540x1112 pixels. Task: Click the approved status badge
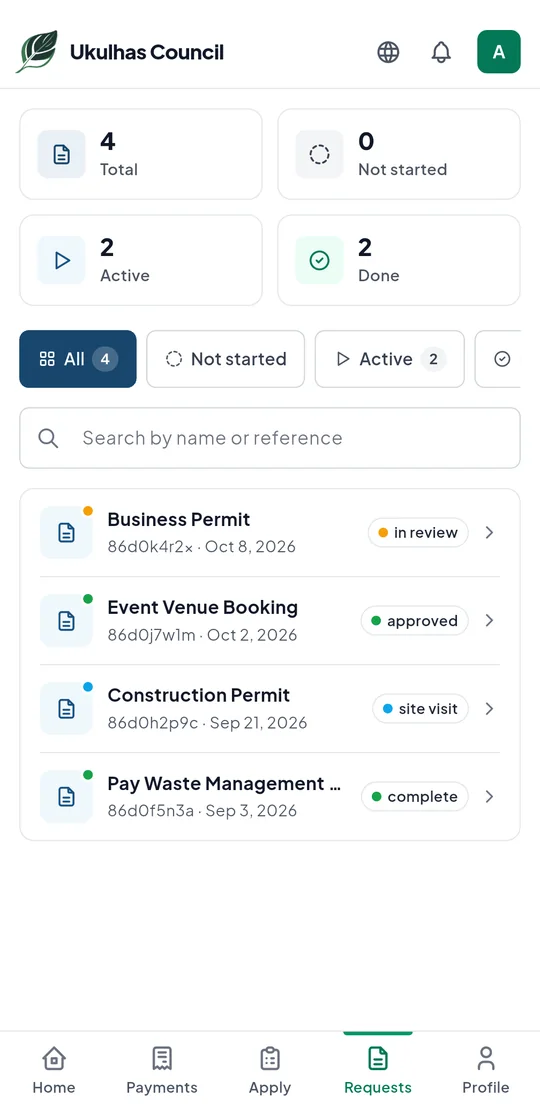point(414,621)
